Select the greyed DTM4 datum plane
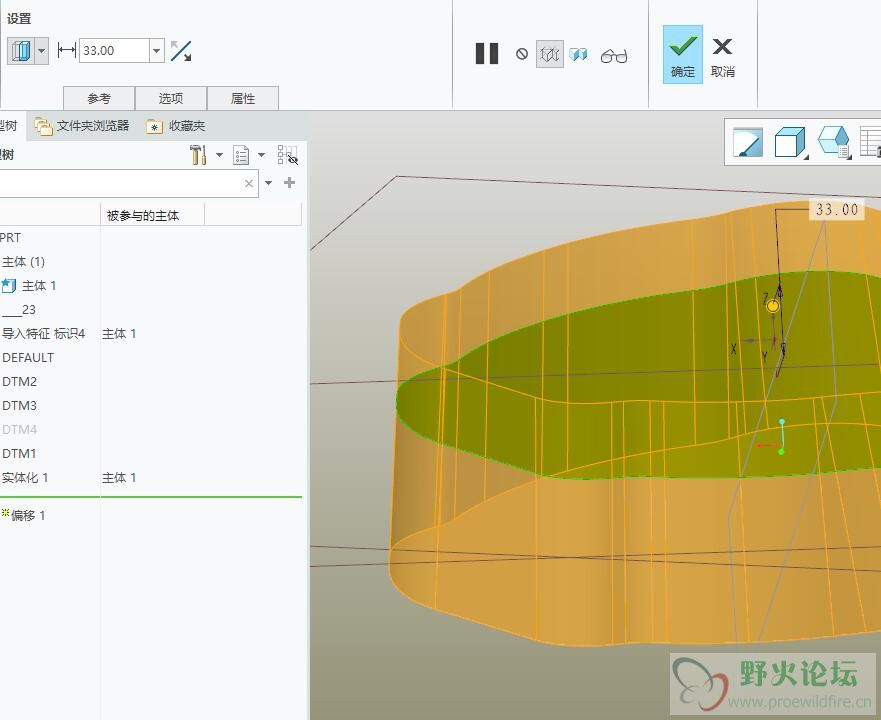 point(20,430)
